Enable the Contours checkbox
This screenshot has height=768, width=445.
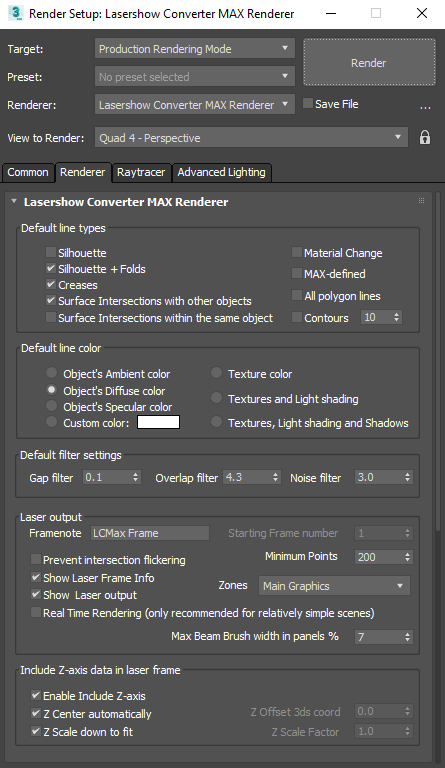(x=296, y=317)
